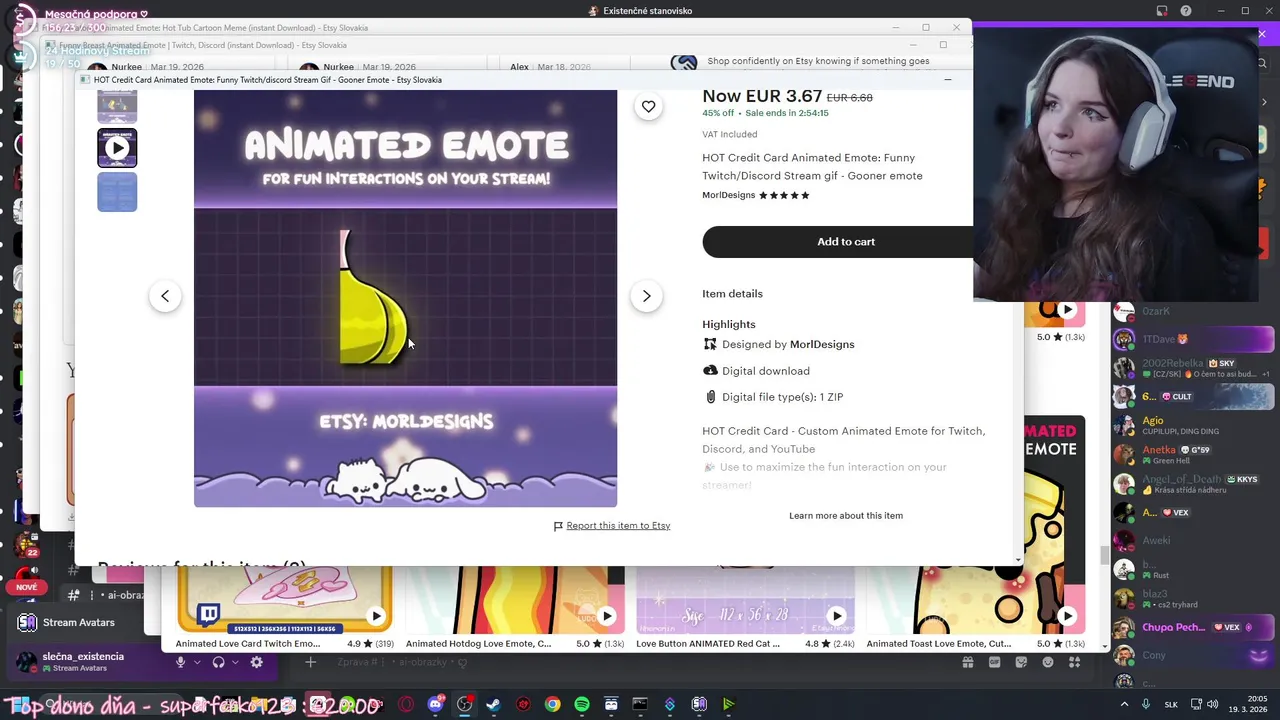
Task: Play the Love Button ANIMATED Red Cat preview
Action: pos(836,616)
